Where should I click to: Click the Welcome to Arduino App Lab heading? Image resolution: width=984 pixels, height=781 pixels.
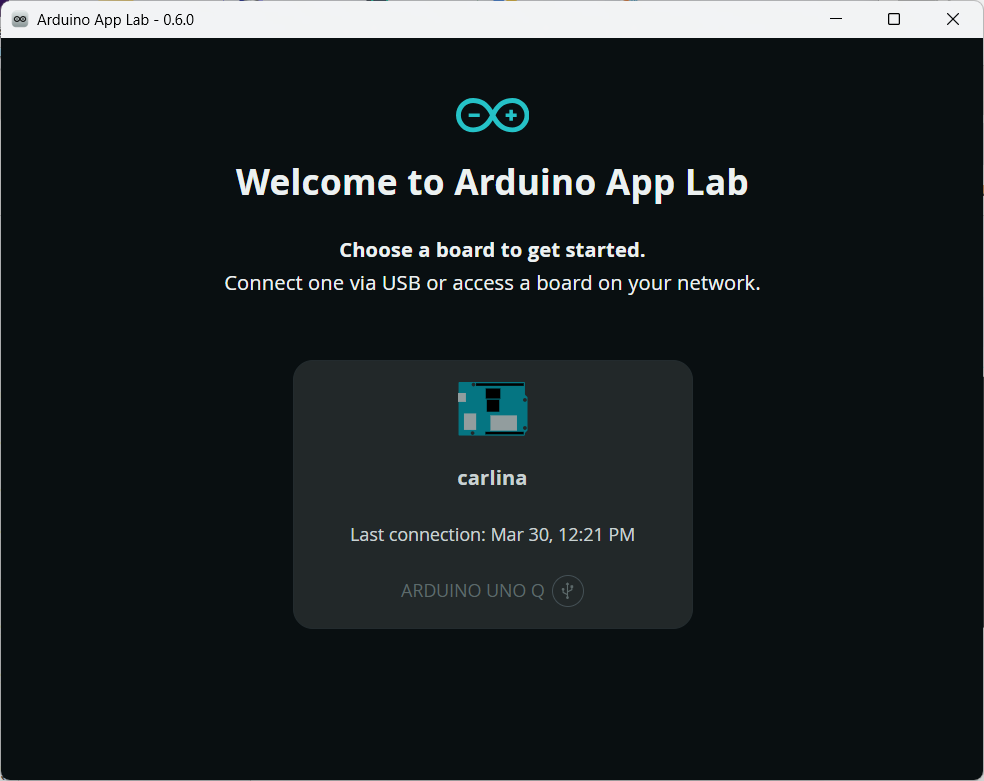pos(492,183)
